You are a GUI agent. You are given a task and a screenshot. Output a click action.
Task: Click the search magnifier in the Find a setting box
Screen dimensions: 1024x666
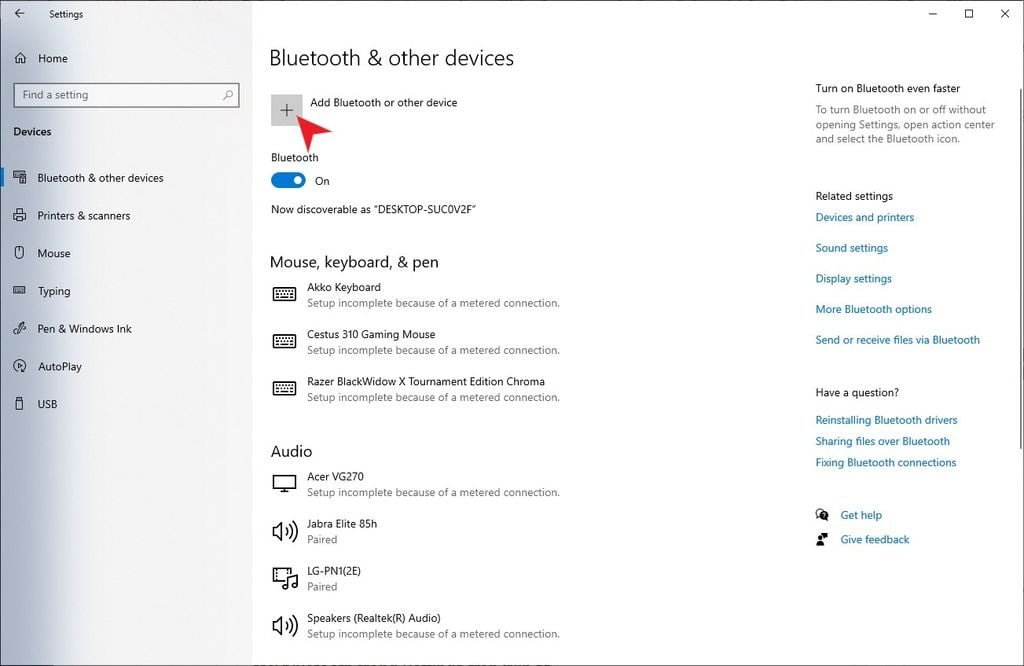[x=228, y=95]
